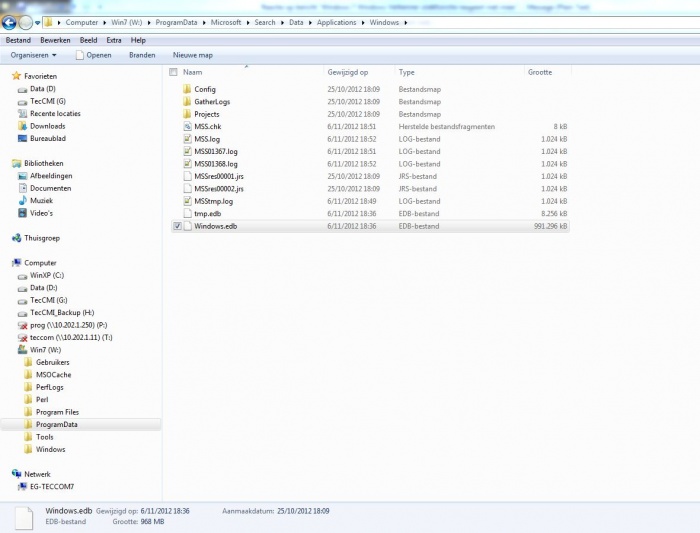Click the Netwerk icon in sidebar
Viewport: 700px width, 533px height.
pos(17,474)
